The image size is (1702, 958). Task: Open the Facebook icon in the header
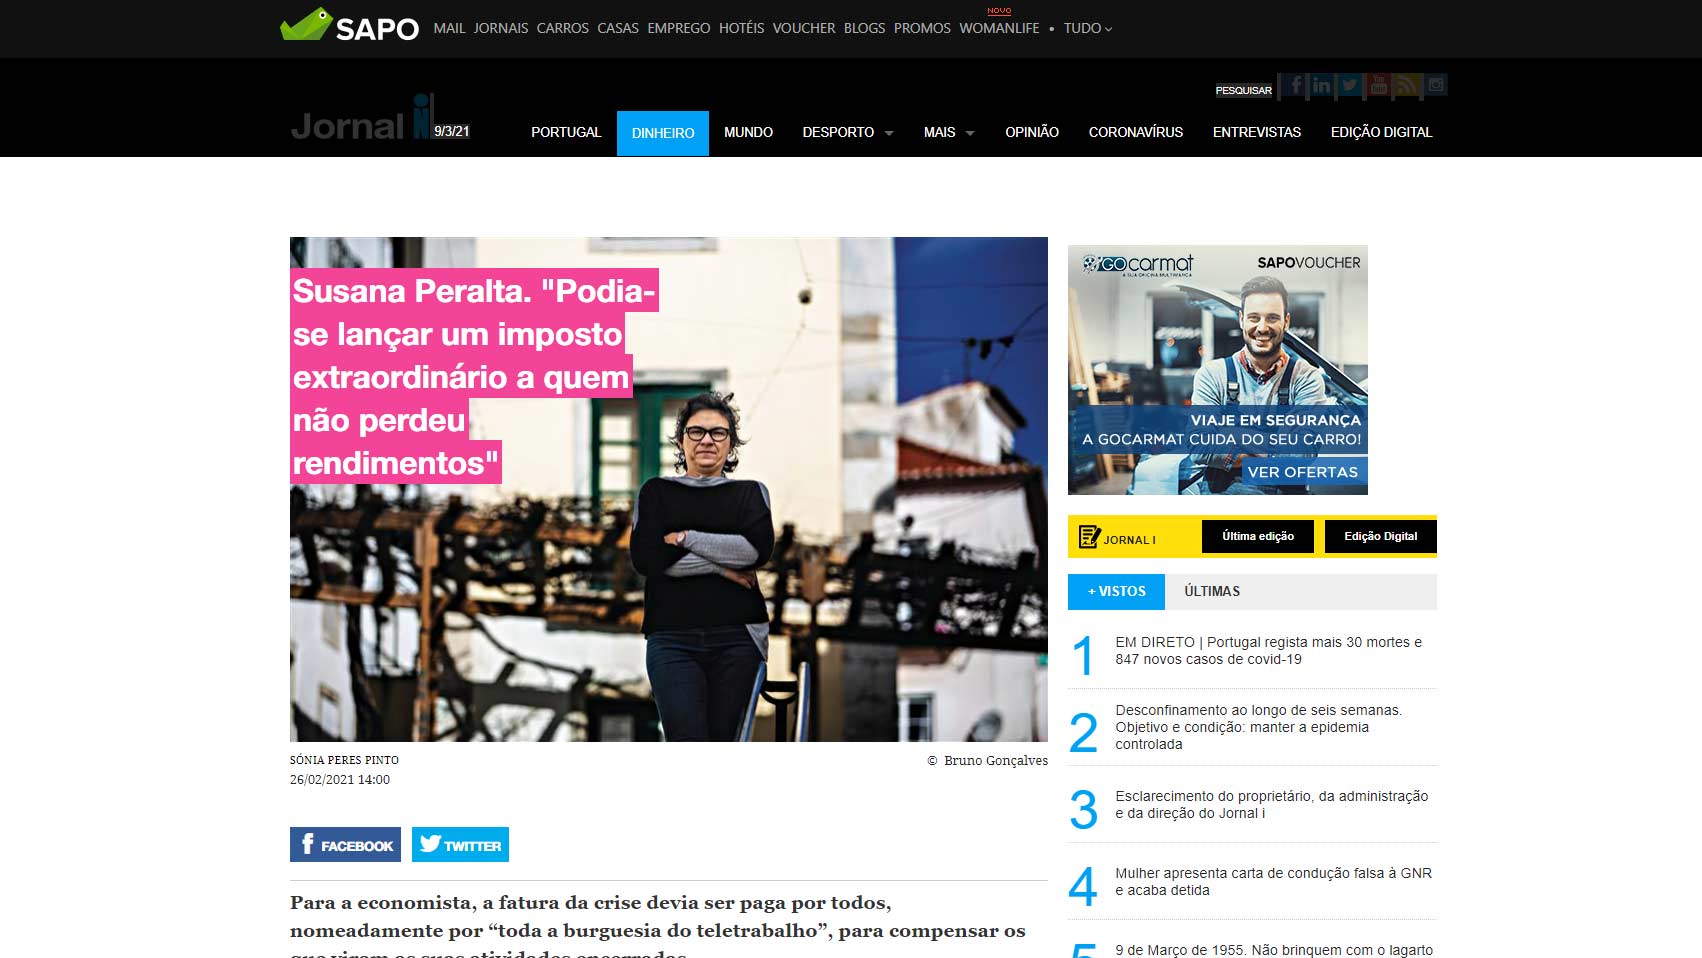click(x=1293, y=86)
